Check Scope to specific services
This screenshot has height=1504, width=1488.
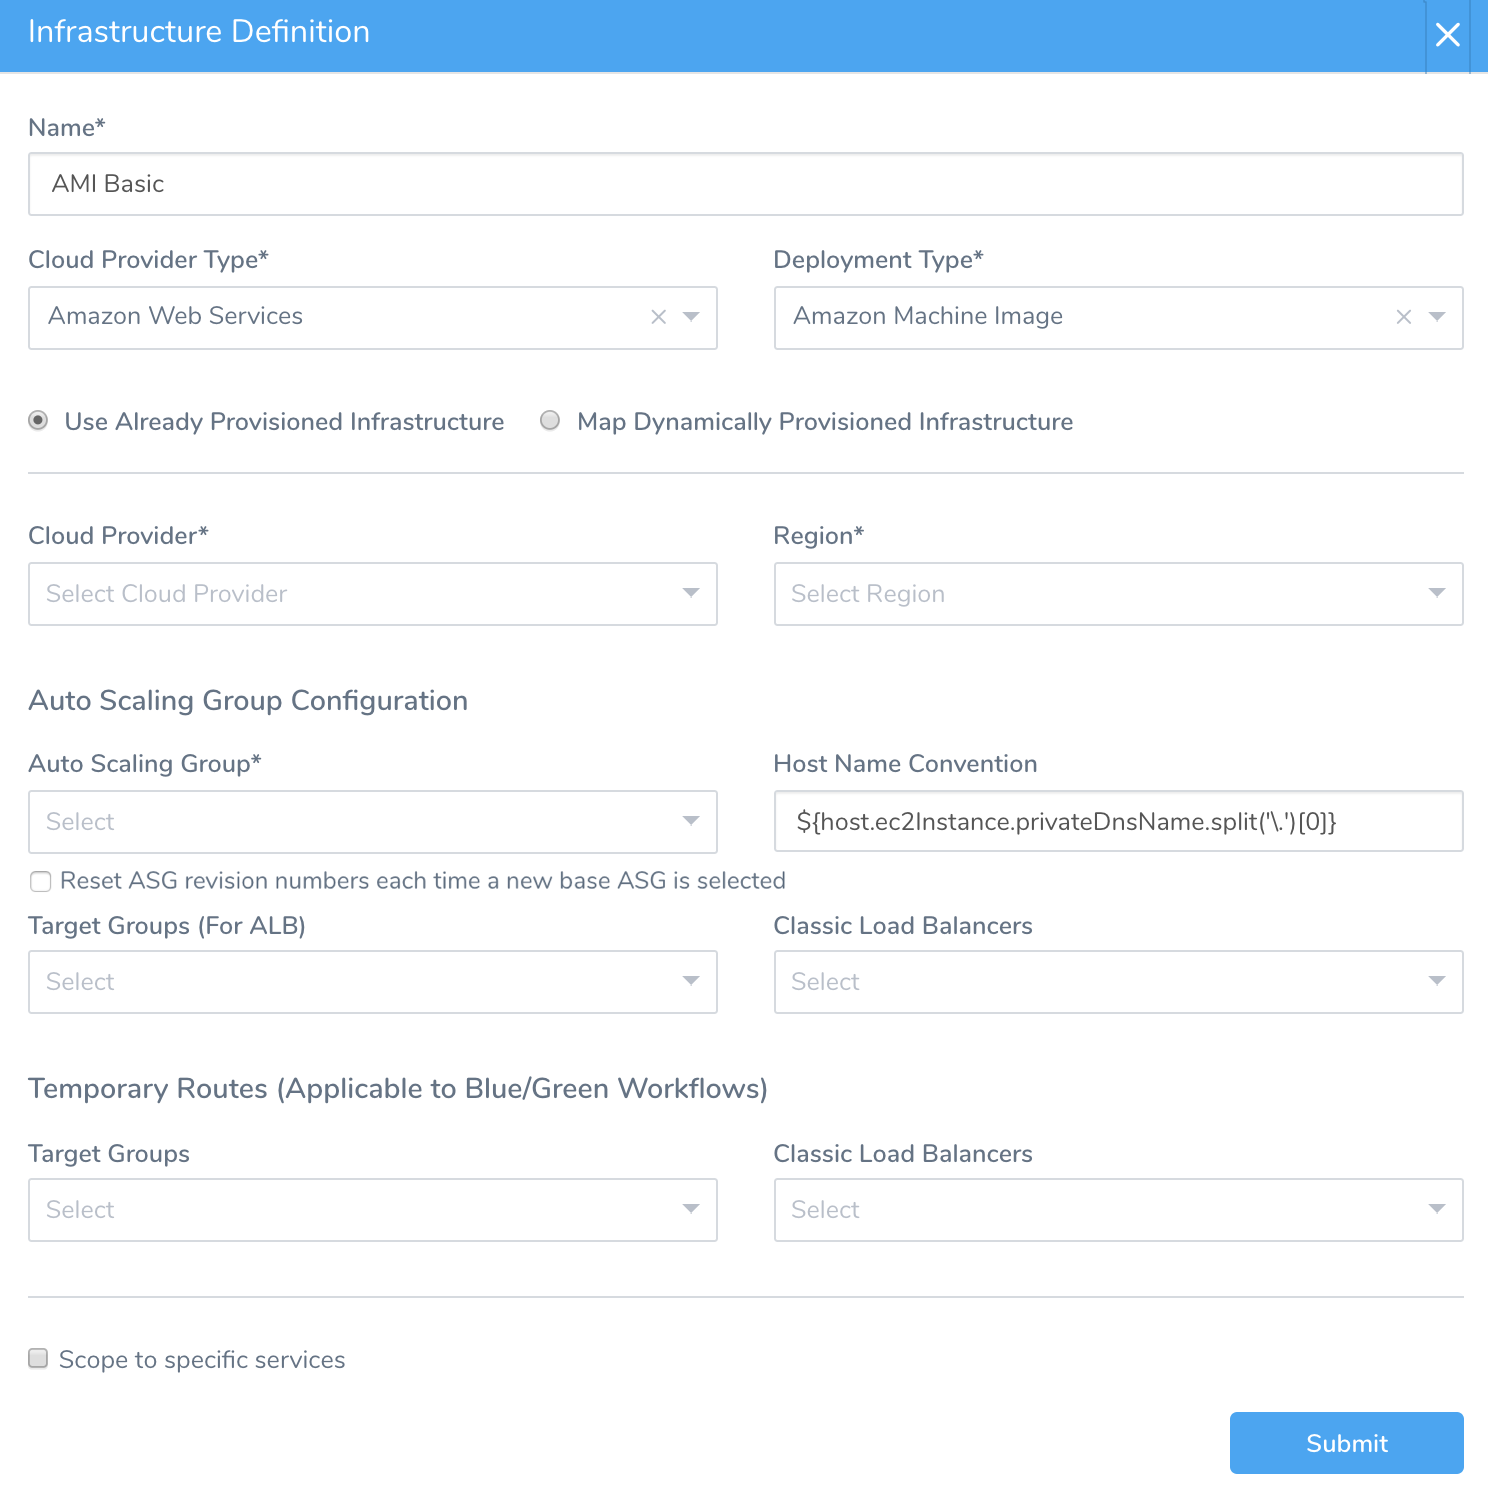tap(38, 1358)
